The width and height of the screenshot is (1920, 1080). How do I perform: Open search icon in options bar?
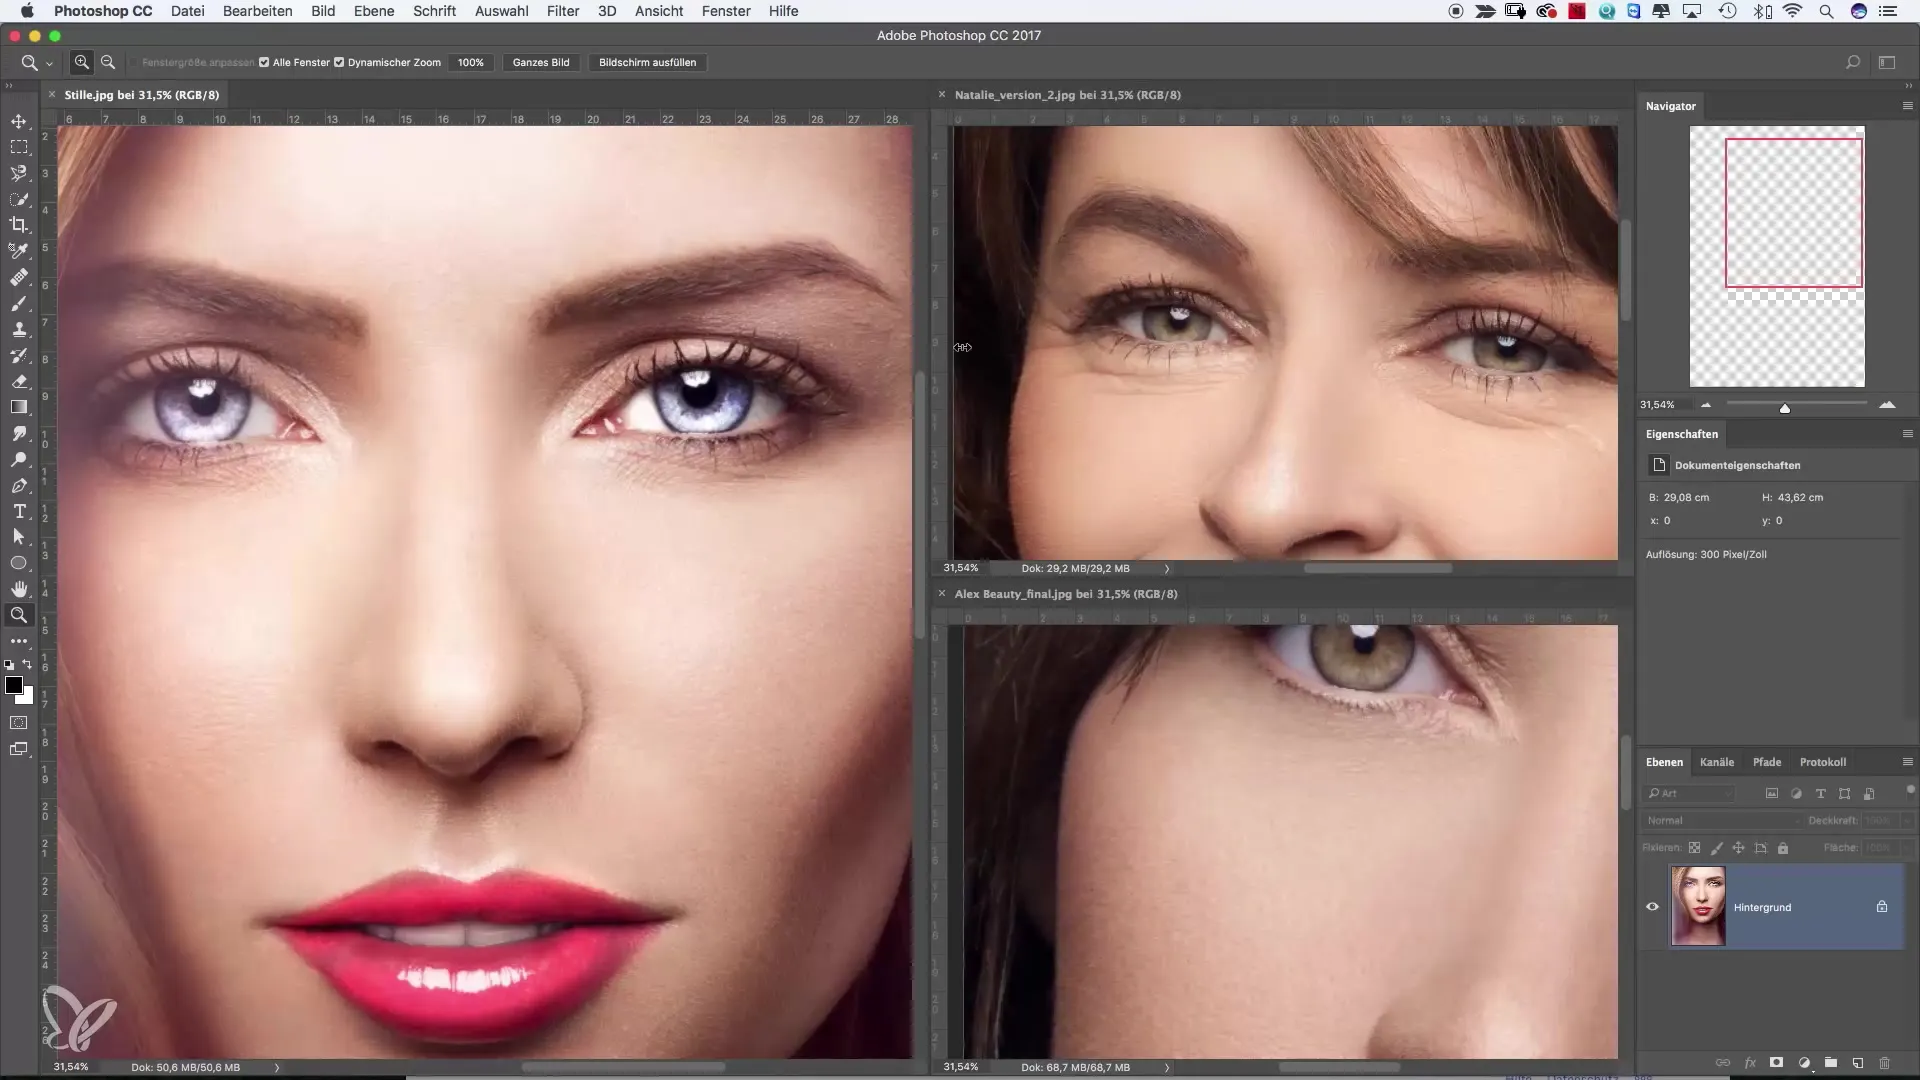pyautogui.click(x=1852, y=62)
